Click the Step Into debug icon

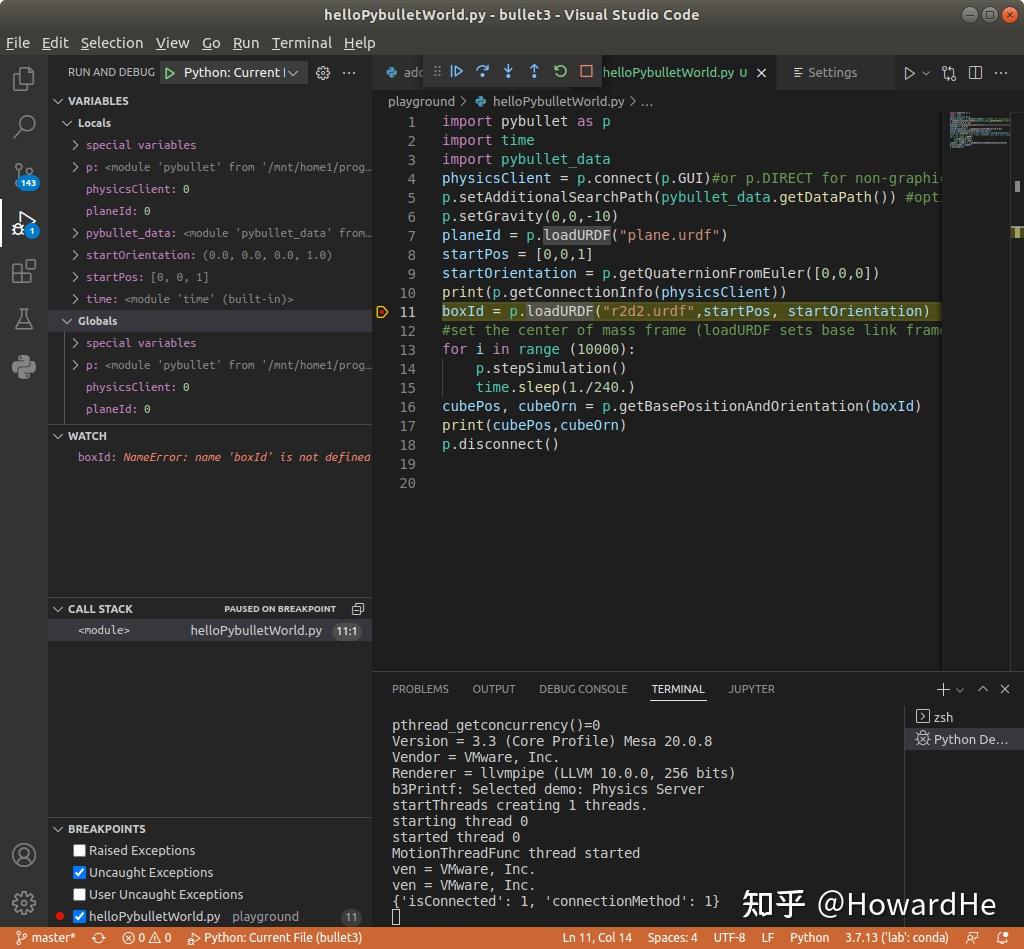point(508,72)
